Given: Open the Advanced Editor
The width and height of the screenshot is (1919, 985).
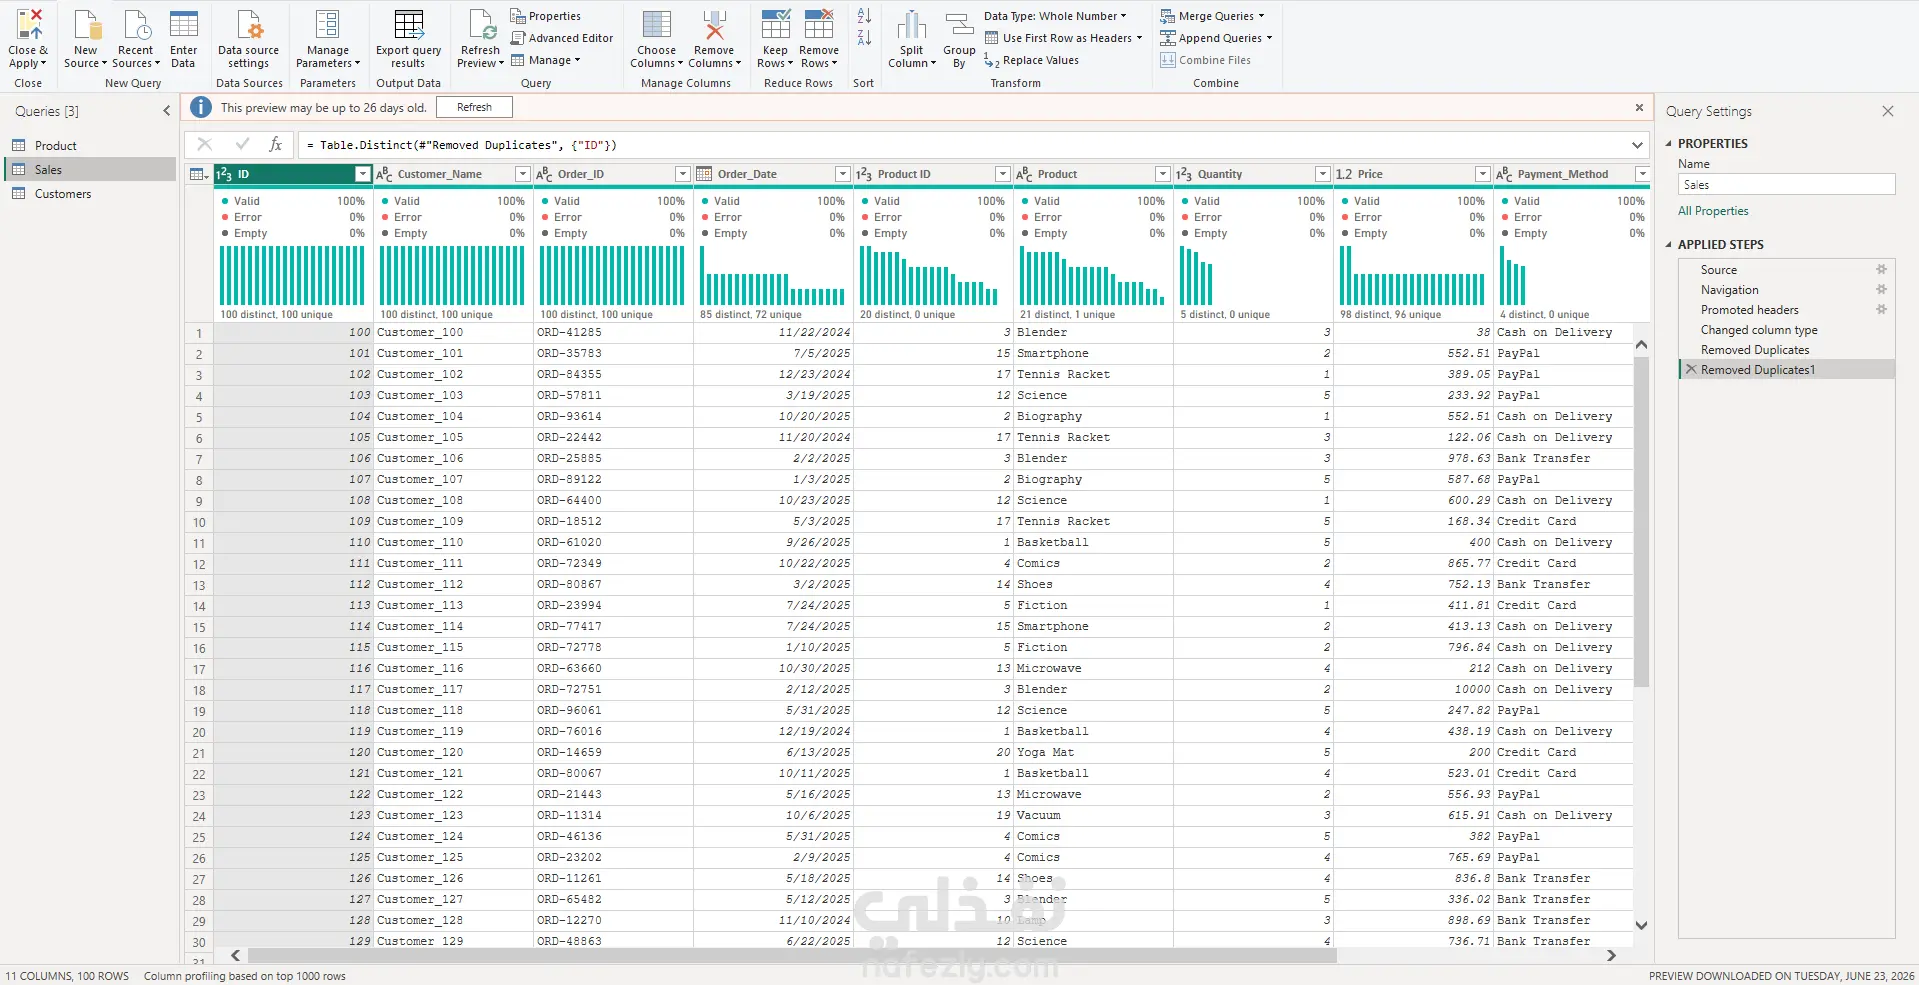Looking at the screenshot, I should coord(561,38).
